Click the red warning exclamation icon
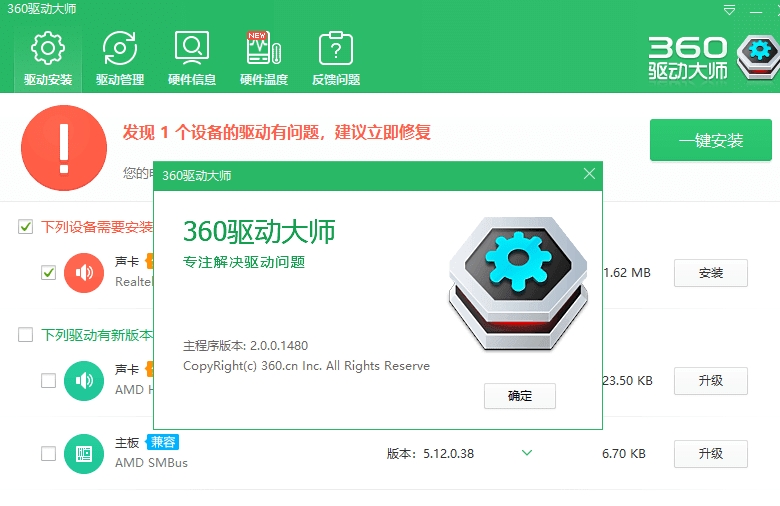The height and width of the screenshot is (506, 780). click(x=64, y=148)
